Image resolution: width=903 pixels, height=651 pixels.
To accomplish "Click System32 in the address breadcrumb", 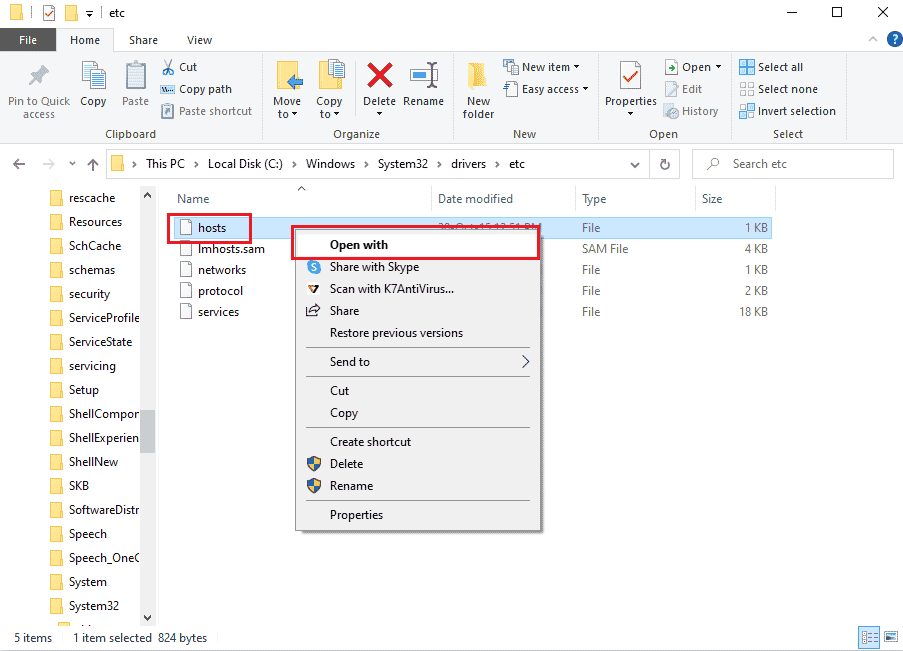I will tap(403, 164).
